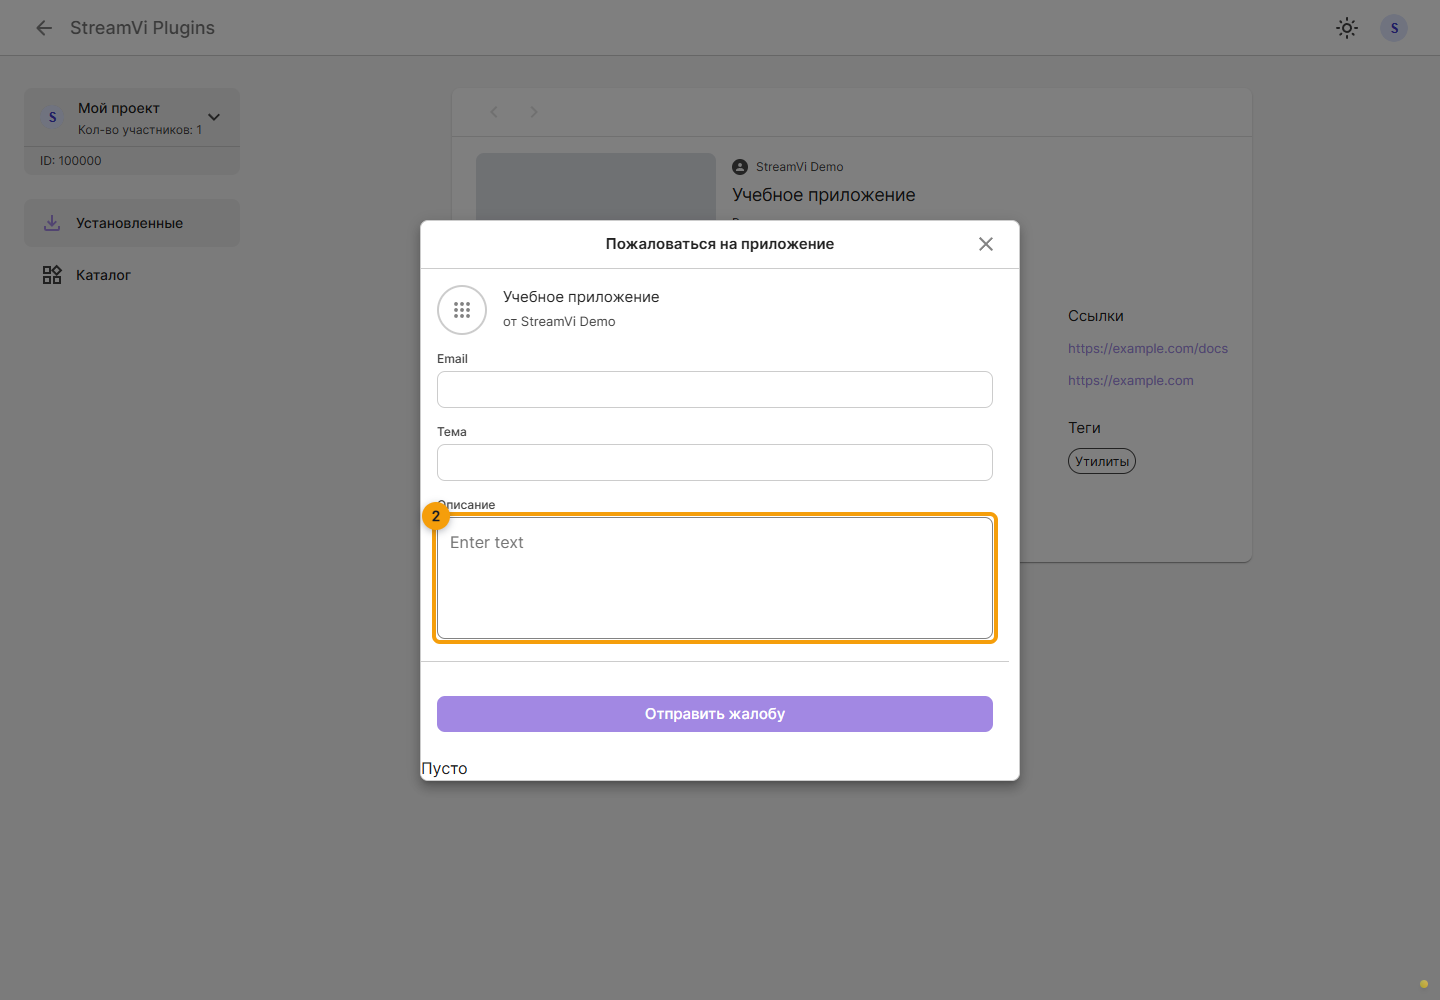The image size is (1440, 1000).
Task: Click the Описание text area
Action: [x=715, y=578]
